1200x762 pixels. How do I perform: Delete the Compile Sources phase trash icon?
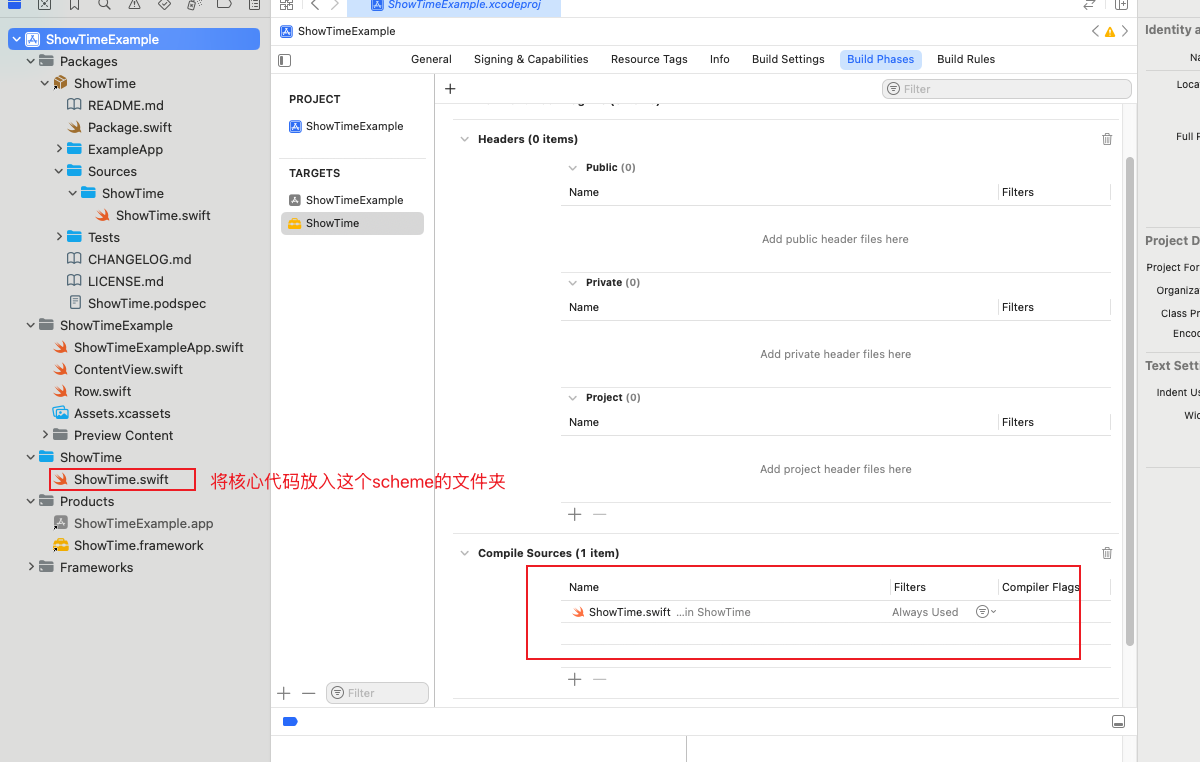click(1107, 553)
